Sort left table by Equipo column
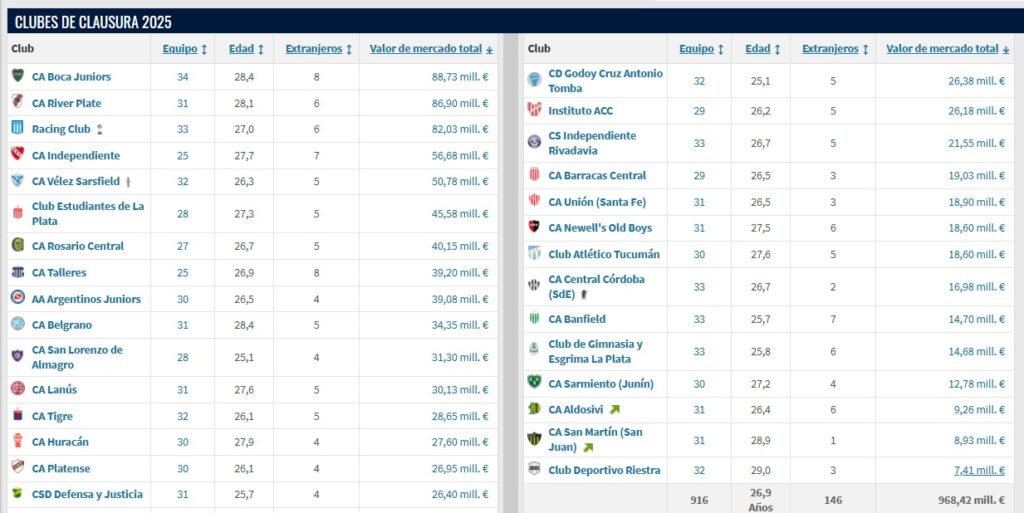1024x513 pixels. (185, 49)
